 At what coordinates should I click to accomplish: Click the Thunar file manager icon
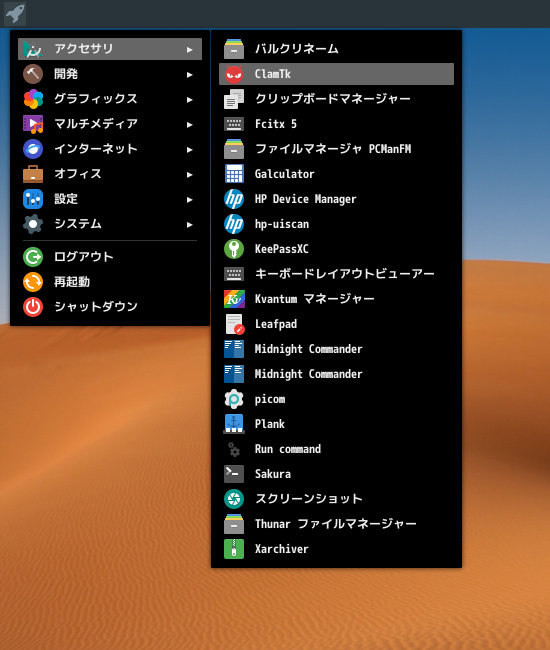point(234,524)
